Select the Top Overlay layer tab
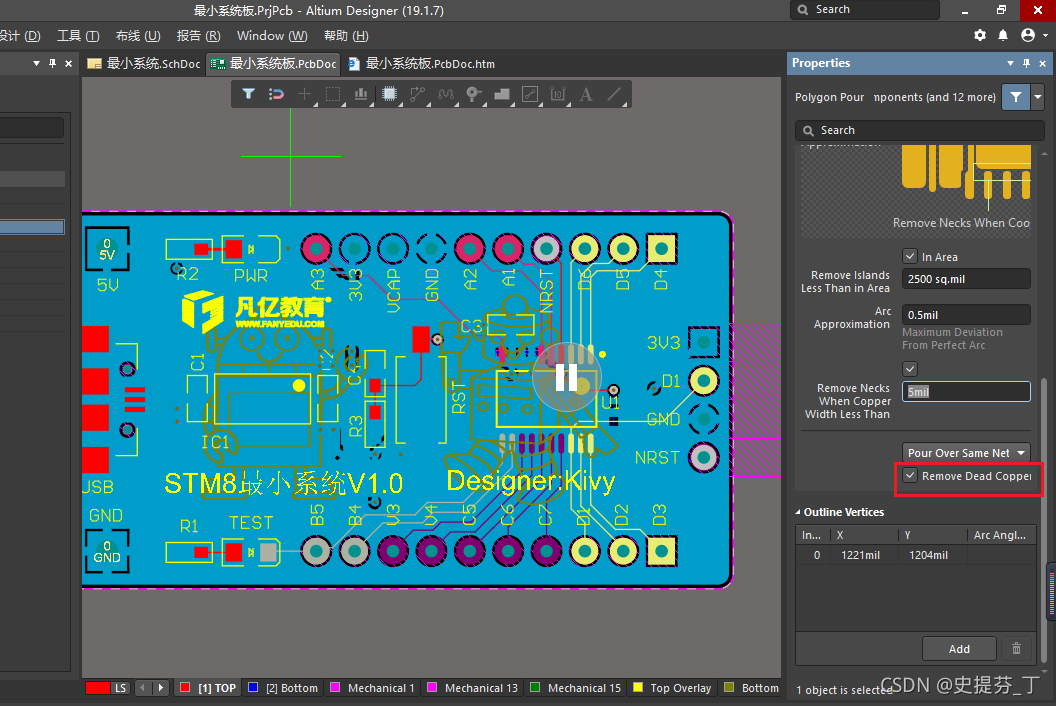The image size is (1056, 706). tap(672, 688)
